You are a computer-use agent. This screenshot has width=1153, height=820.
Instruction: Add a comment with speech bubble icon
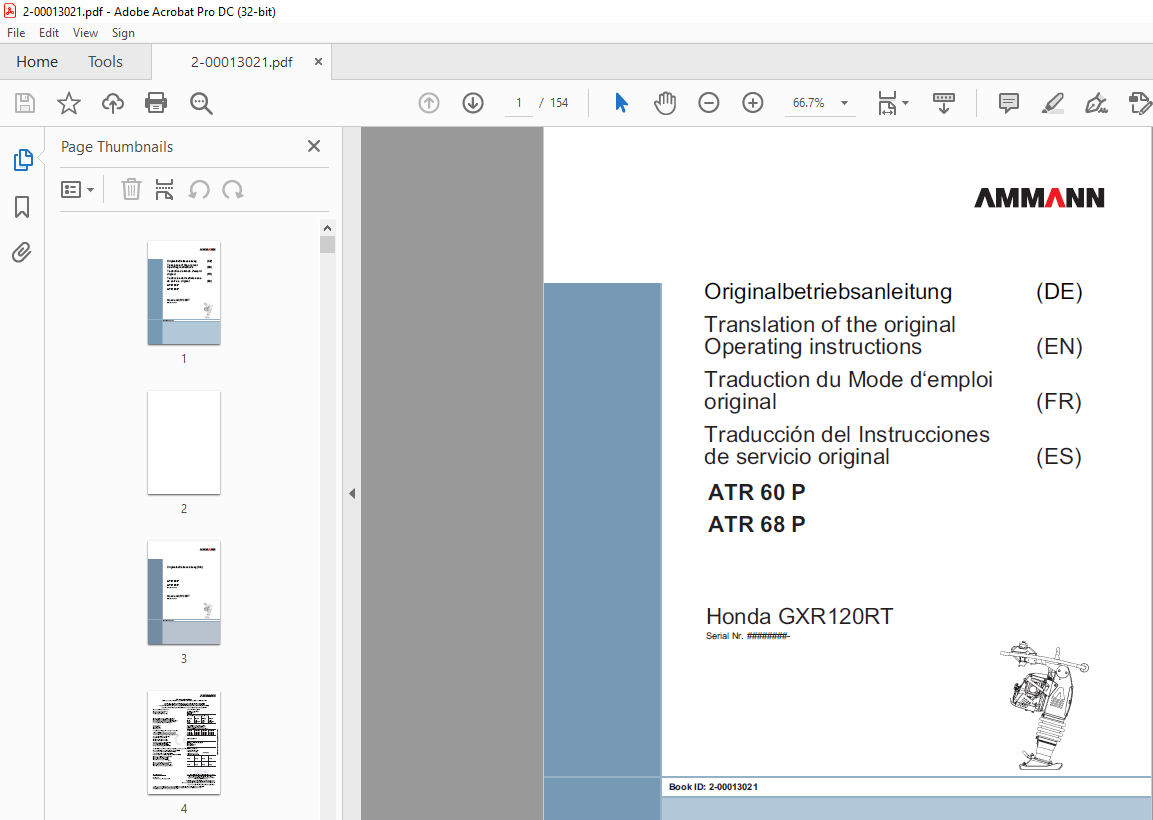click(1009, 103)
